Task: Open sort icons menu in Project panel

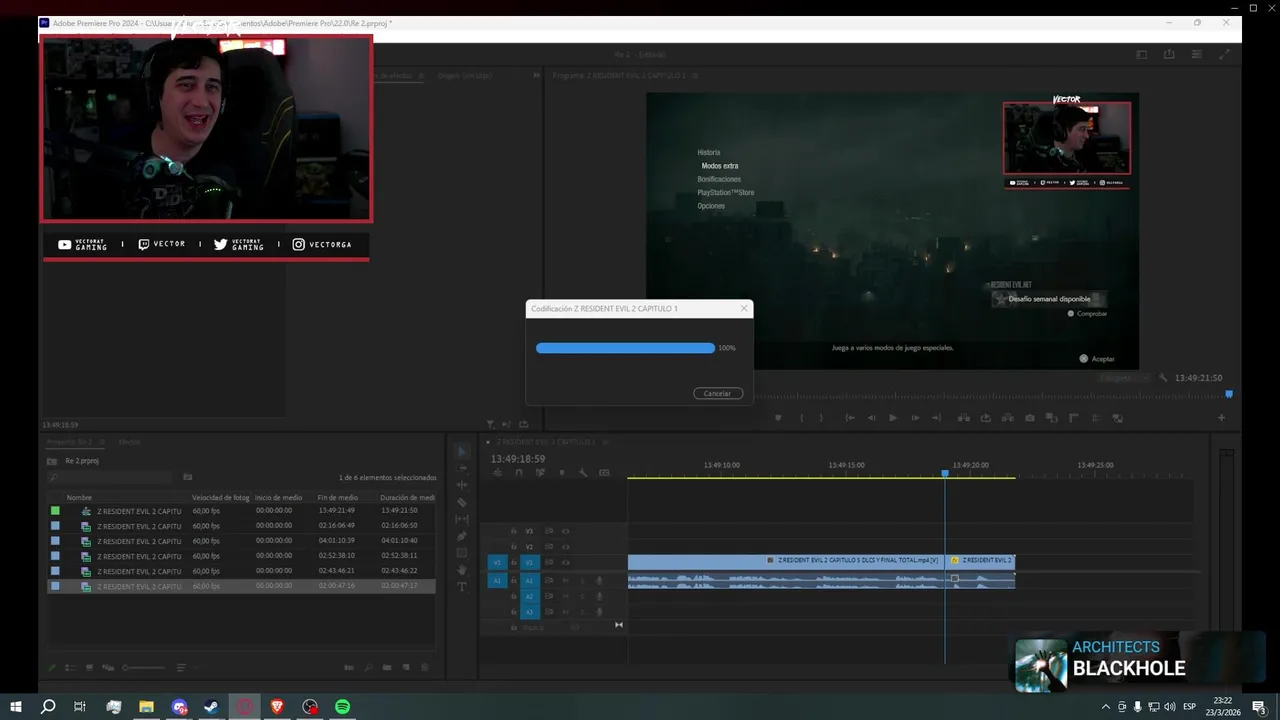Action: [181, 667]
